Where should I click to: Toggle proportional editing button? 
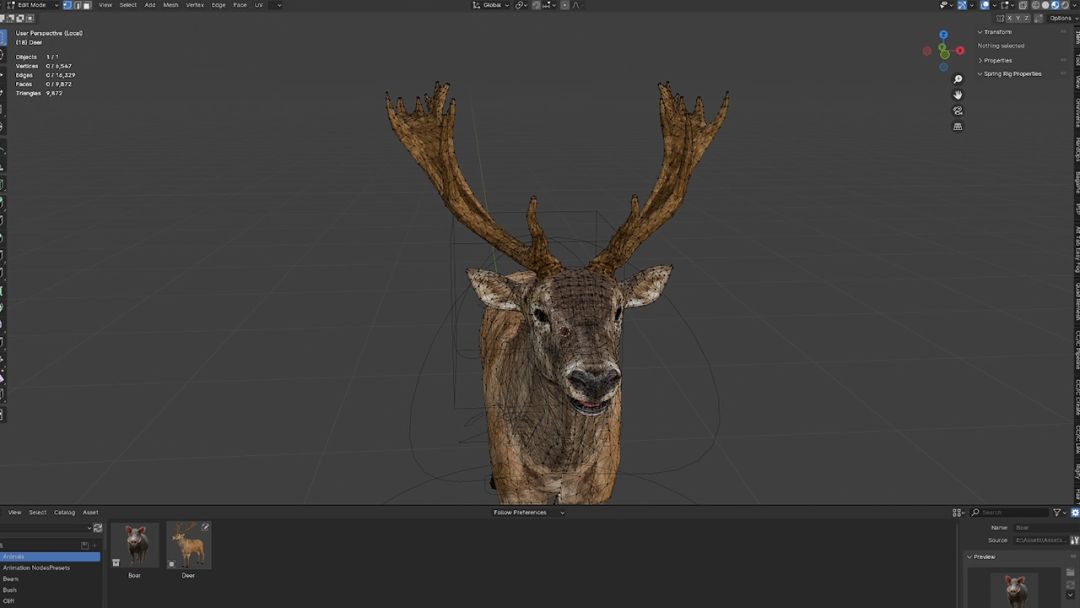click(x=565, y=5)
